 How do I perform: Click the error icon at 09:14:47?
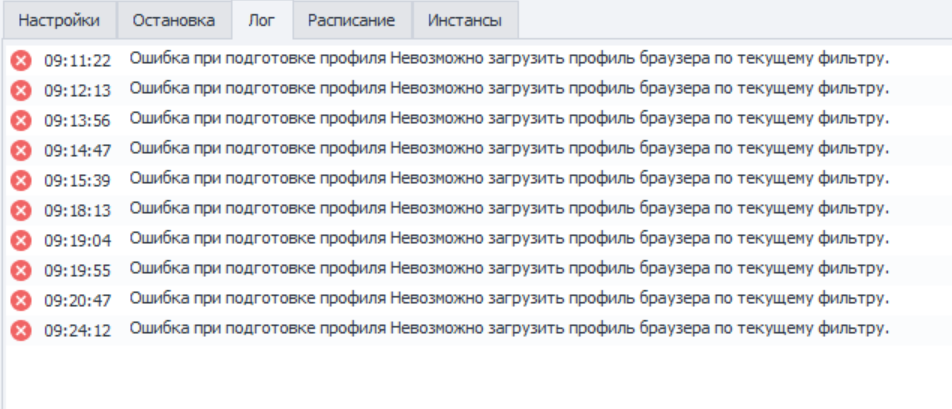point(21,150)
